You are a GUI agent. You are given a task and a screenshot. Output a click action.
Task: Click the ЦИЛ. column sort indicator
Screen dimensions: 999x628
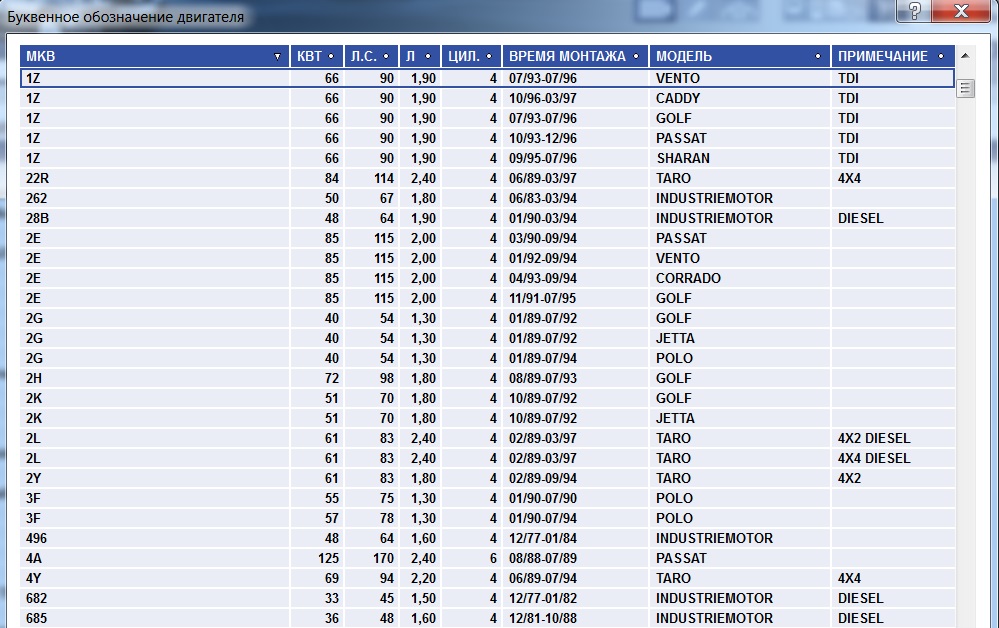(x=487, y=57)
